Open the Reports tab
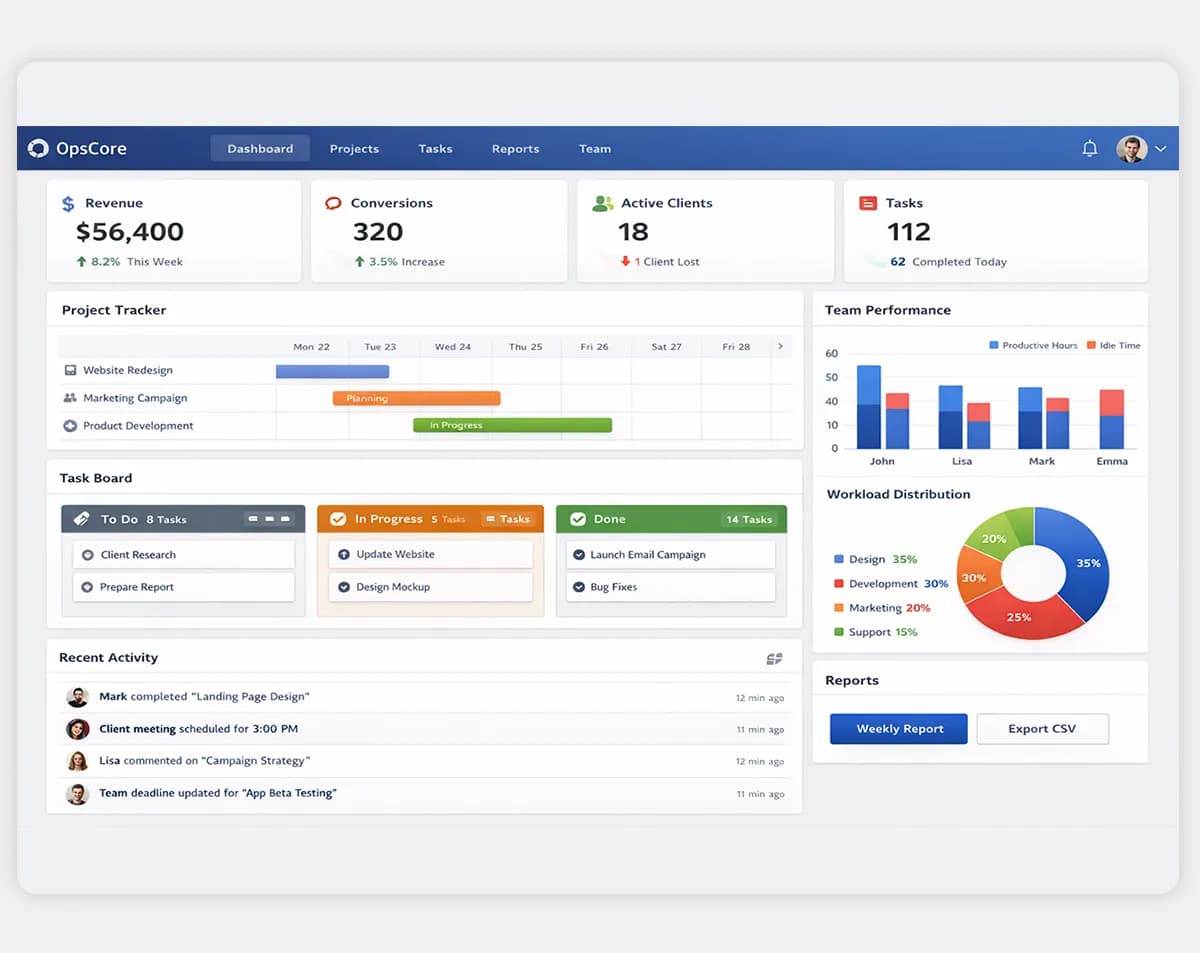 [x=515, y=149]
